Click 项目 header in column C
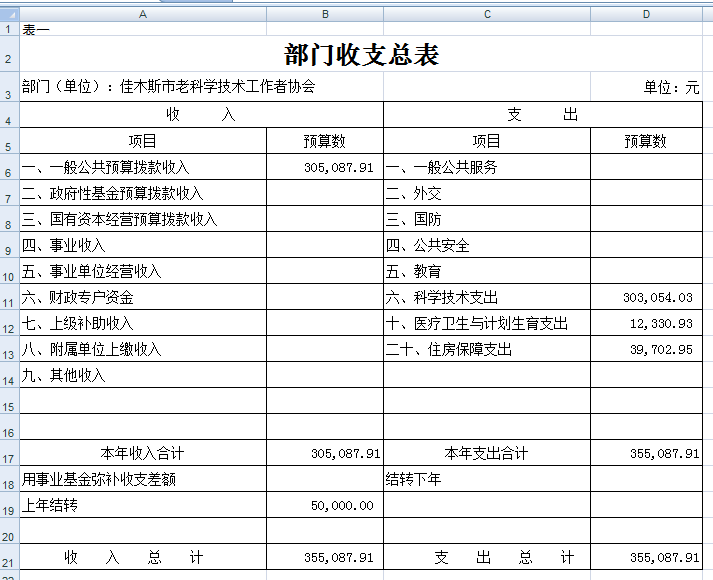Screen dimensions: 713x580 pyautogui.click(x=487, y=141)
